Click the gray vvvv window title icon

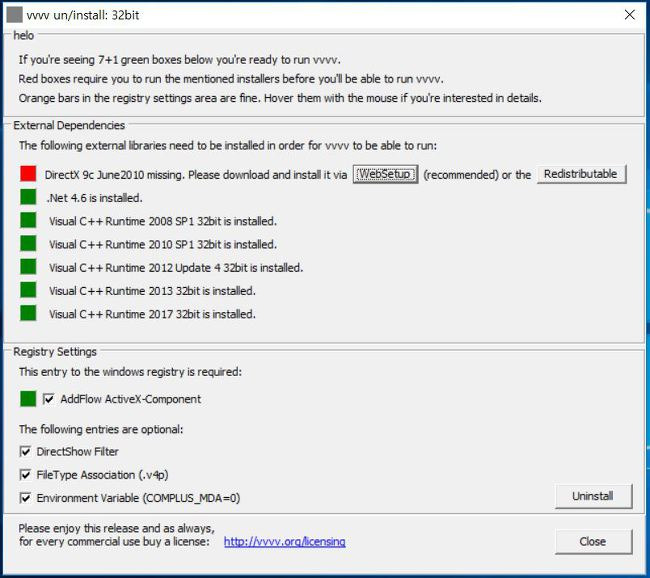click(15, 15)
